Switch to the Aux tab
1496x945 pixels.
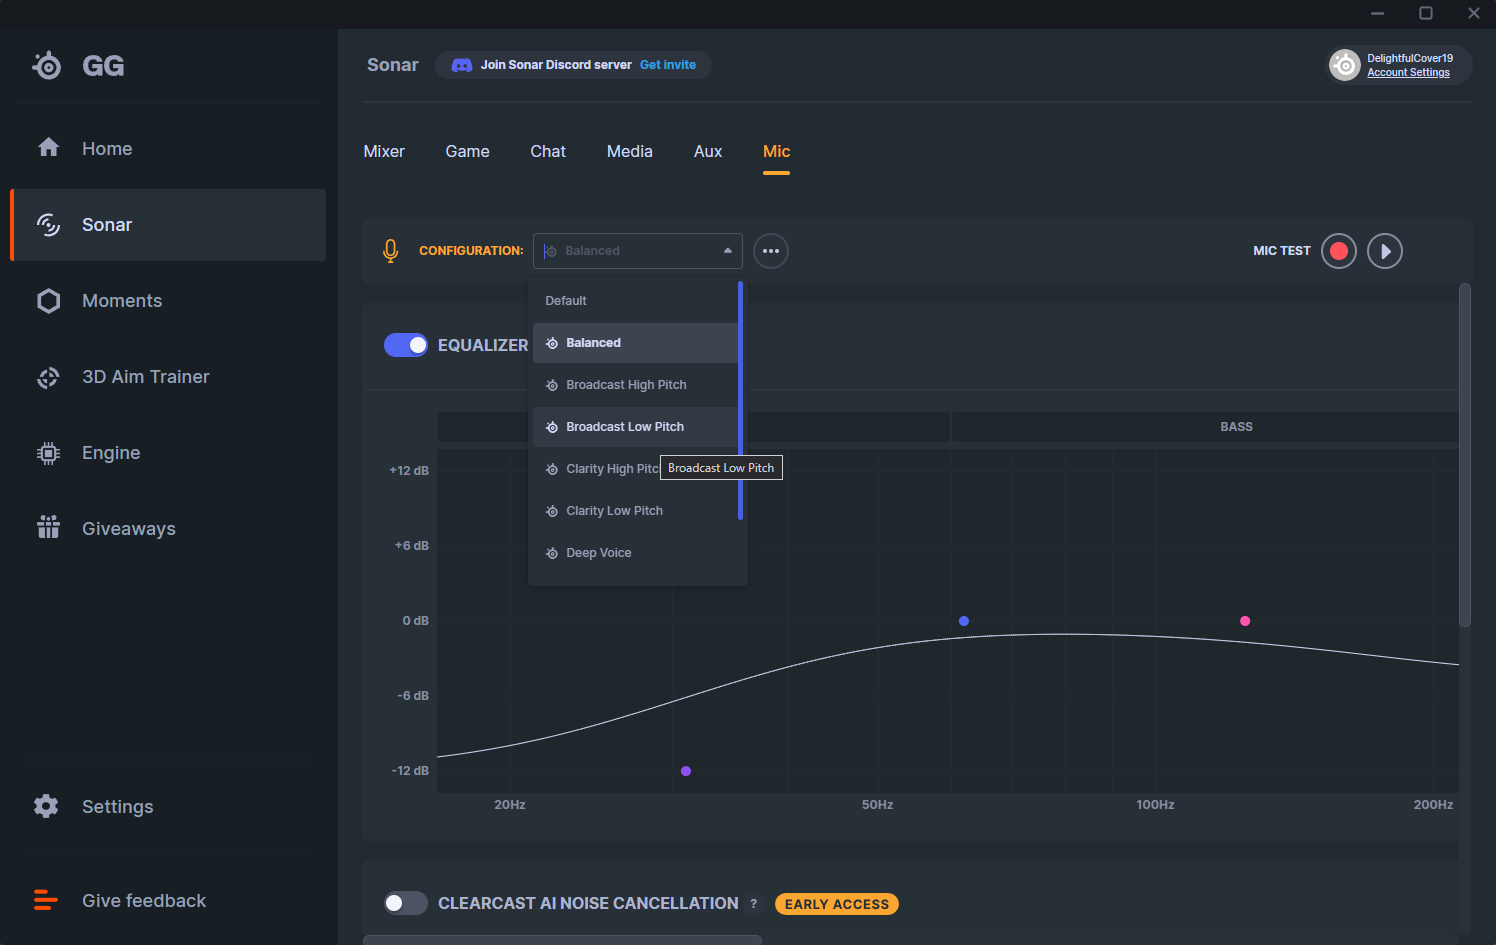(708, 151)
